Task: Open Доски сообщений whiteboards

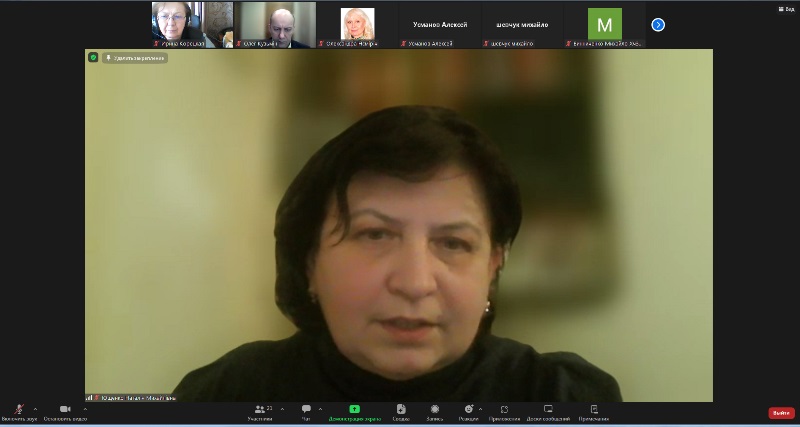Action: pos(548,412)
